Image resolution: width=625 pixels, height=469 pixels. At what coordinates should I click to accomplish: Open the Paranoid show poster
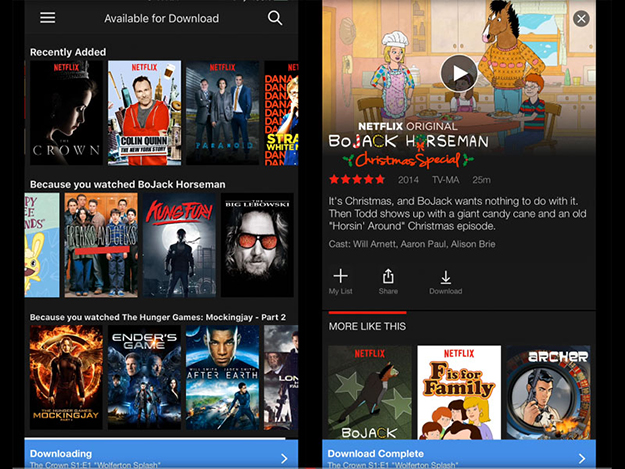(x=221, y=112)
